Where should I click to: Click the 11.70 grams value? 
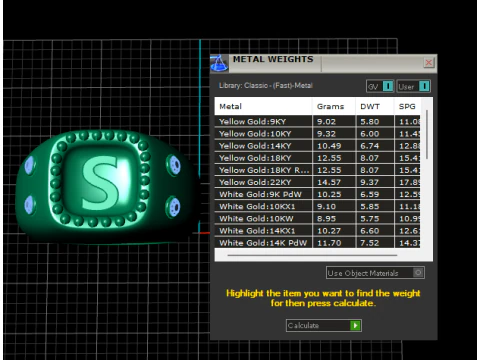(329, 243)
